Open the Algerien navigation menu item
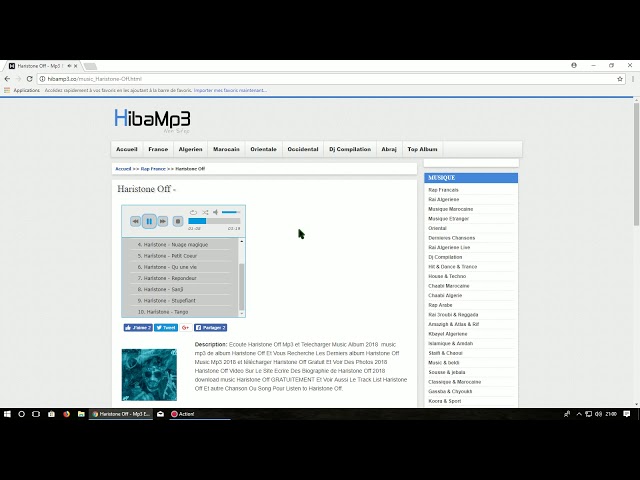This screenshot has width=640, height=480. coord(191,149)
